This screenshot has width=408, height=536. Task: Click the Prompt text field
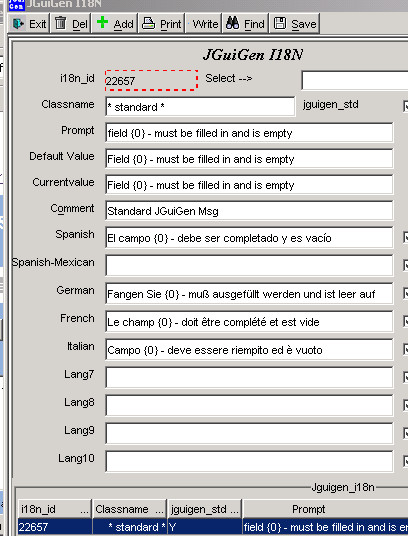(249, 133)
